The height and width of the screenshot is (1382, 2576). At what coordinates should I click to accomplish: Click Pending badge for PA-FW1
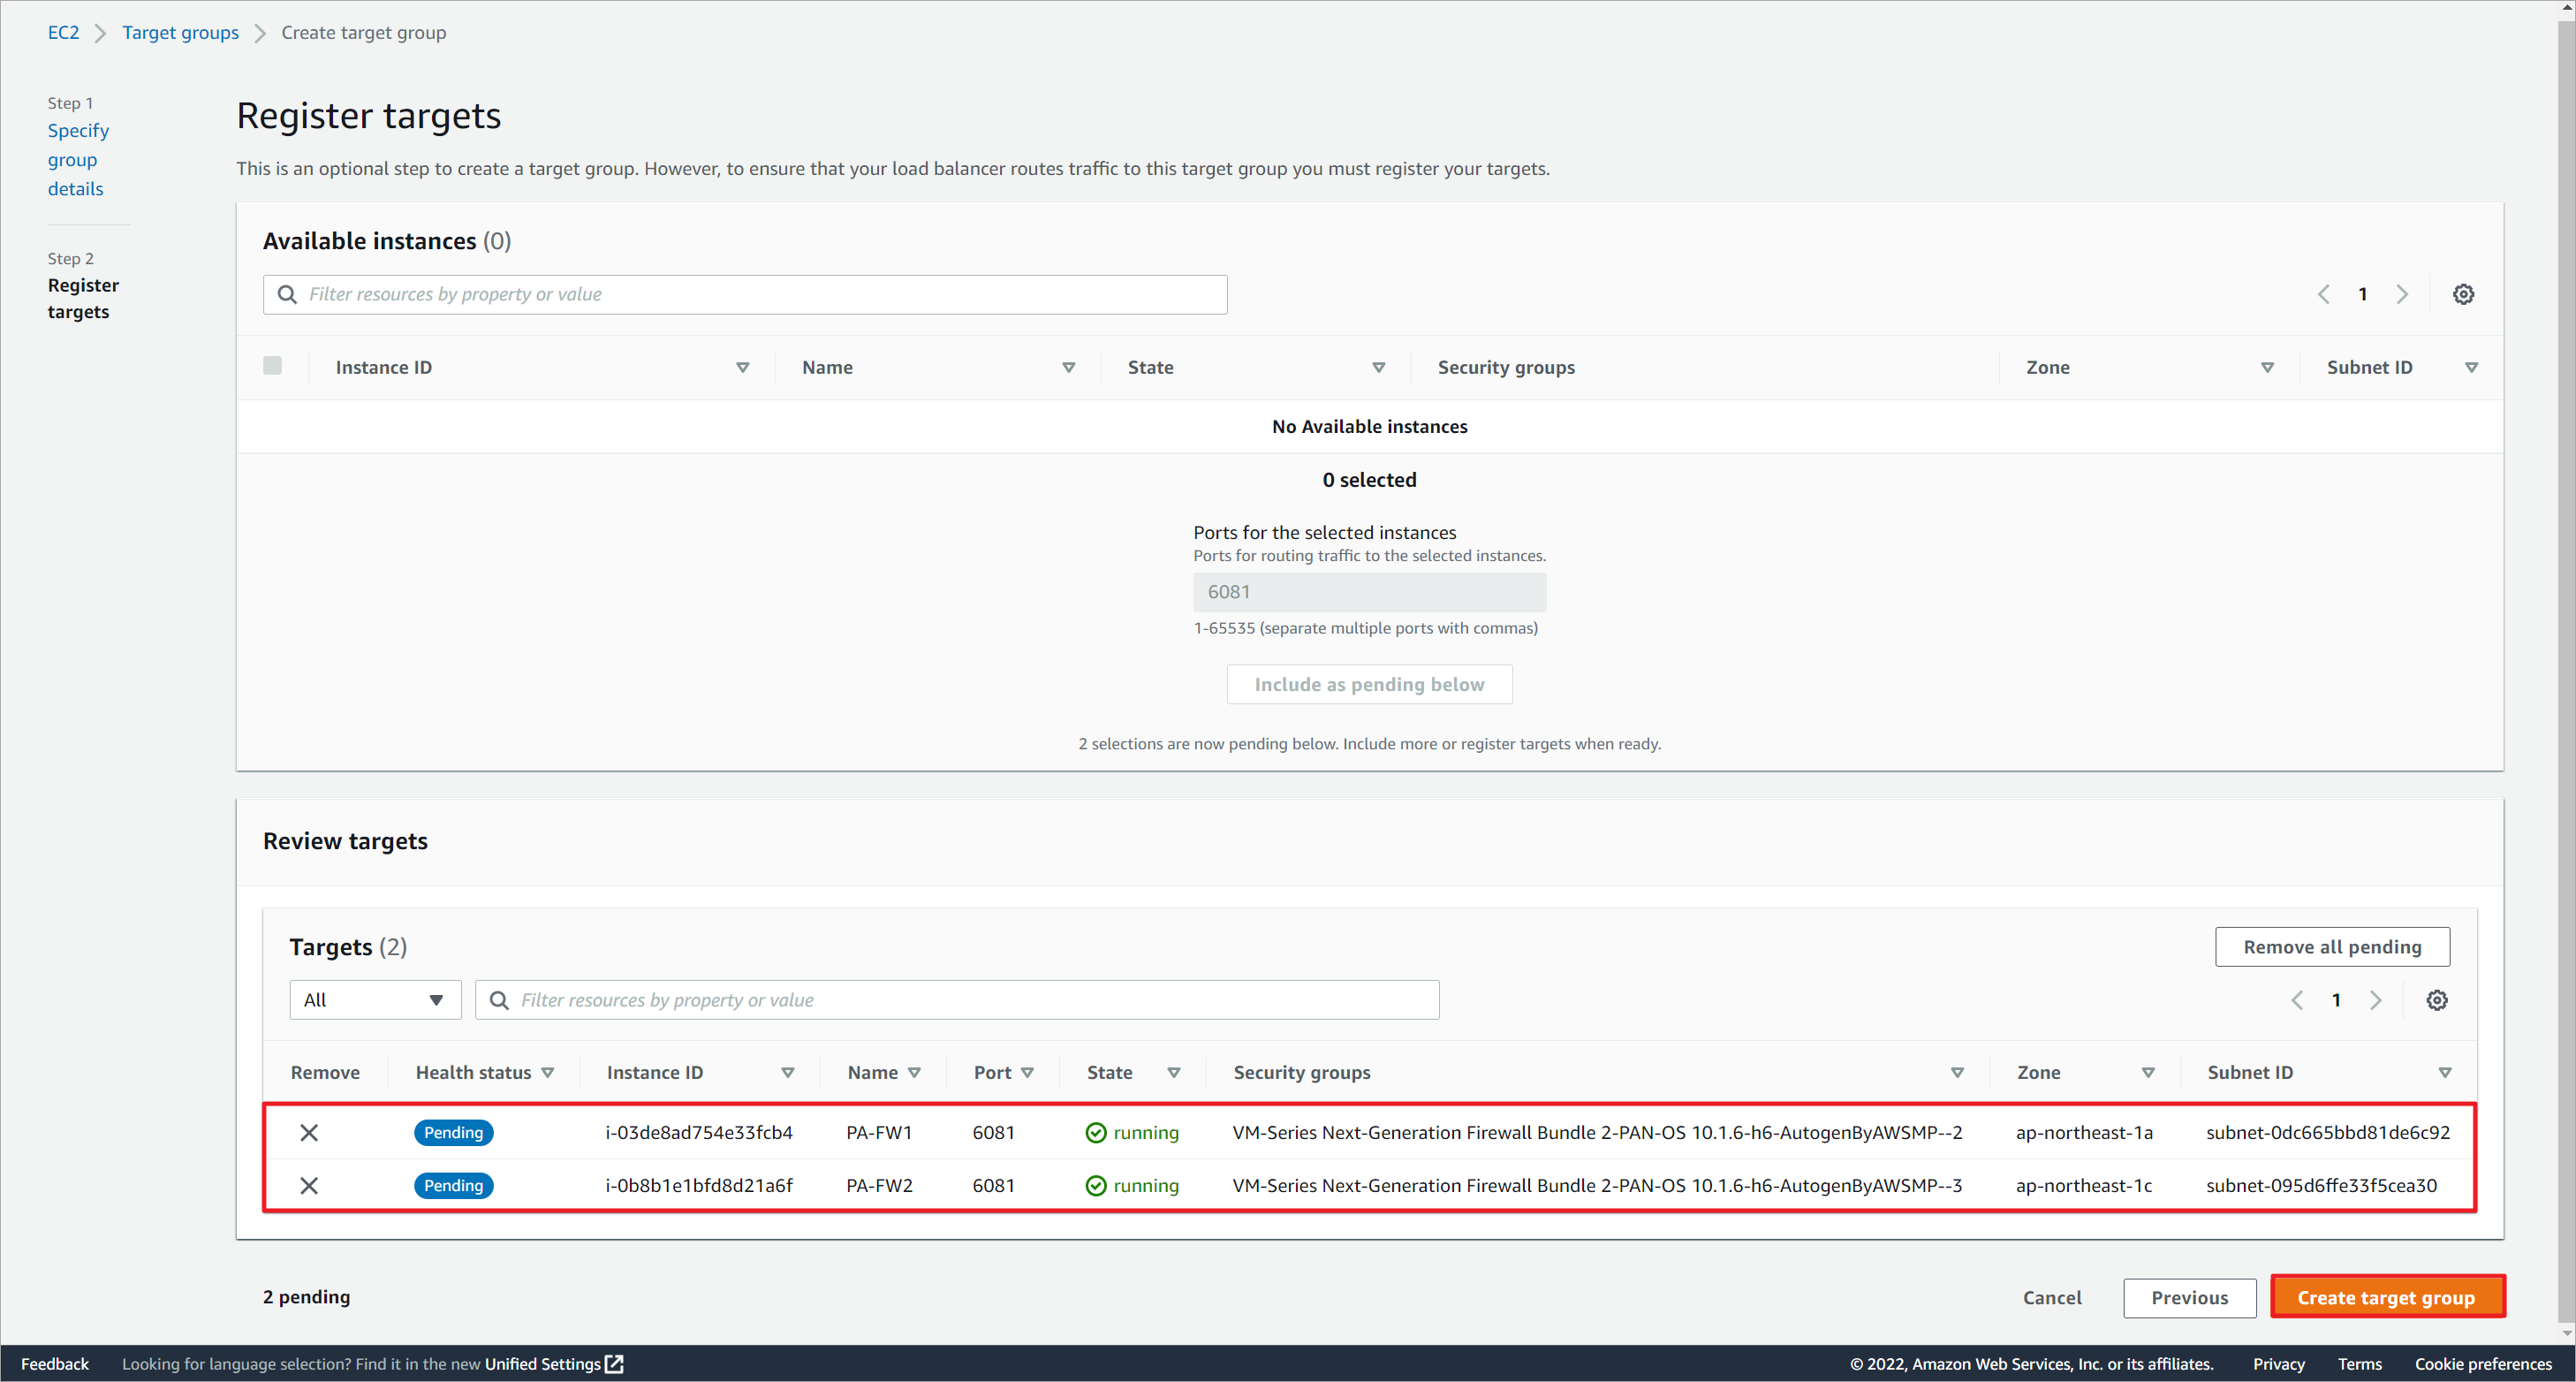coord(453,1132)
